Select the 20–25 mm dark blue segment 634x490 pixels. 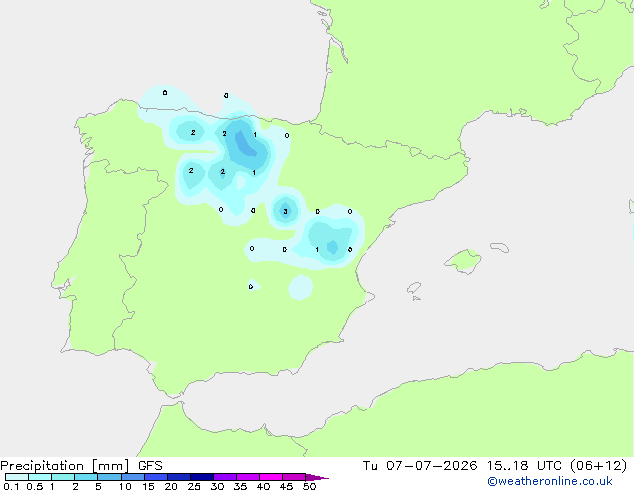(x=179, y=477)
